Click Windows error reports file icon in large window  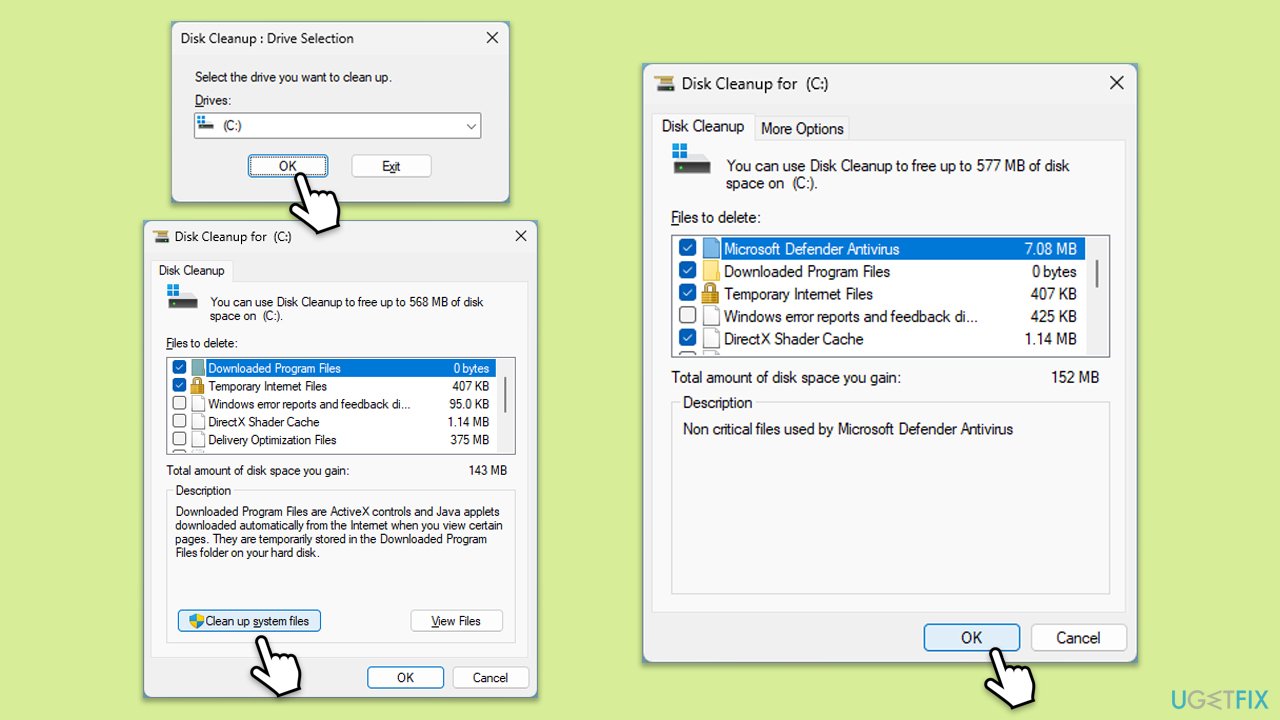tap(711, 316)
